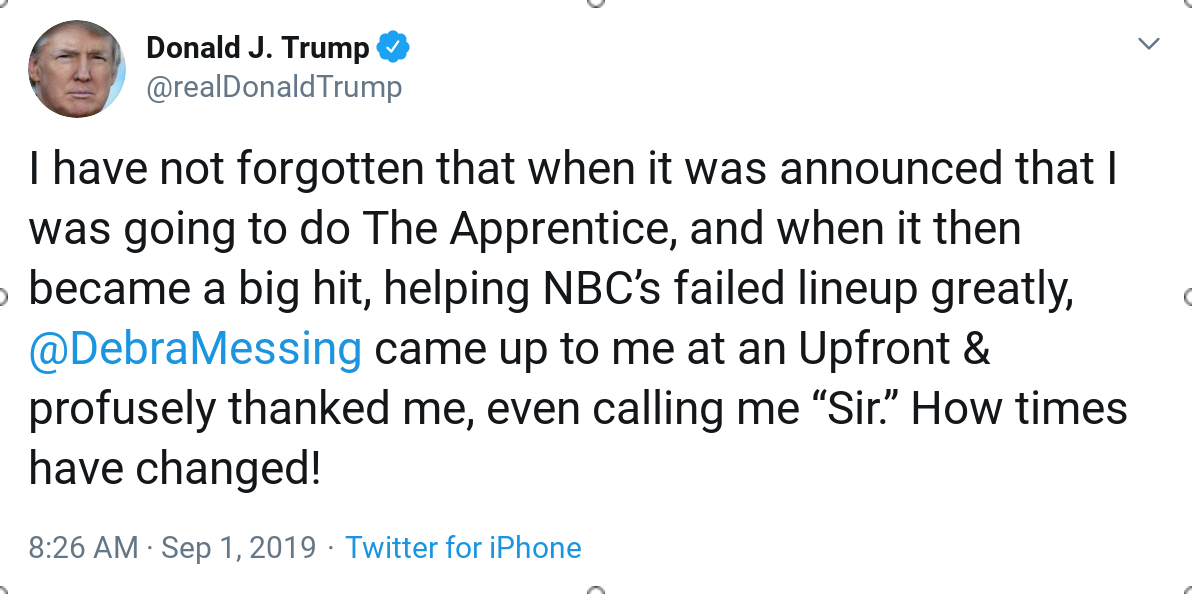Screen dimensions: 1192x594
Task: Grab the bottom center selection handle
Action: point(596,590)
